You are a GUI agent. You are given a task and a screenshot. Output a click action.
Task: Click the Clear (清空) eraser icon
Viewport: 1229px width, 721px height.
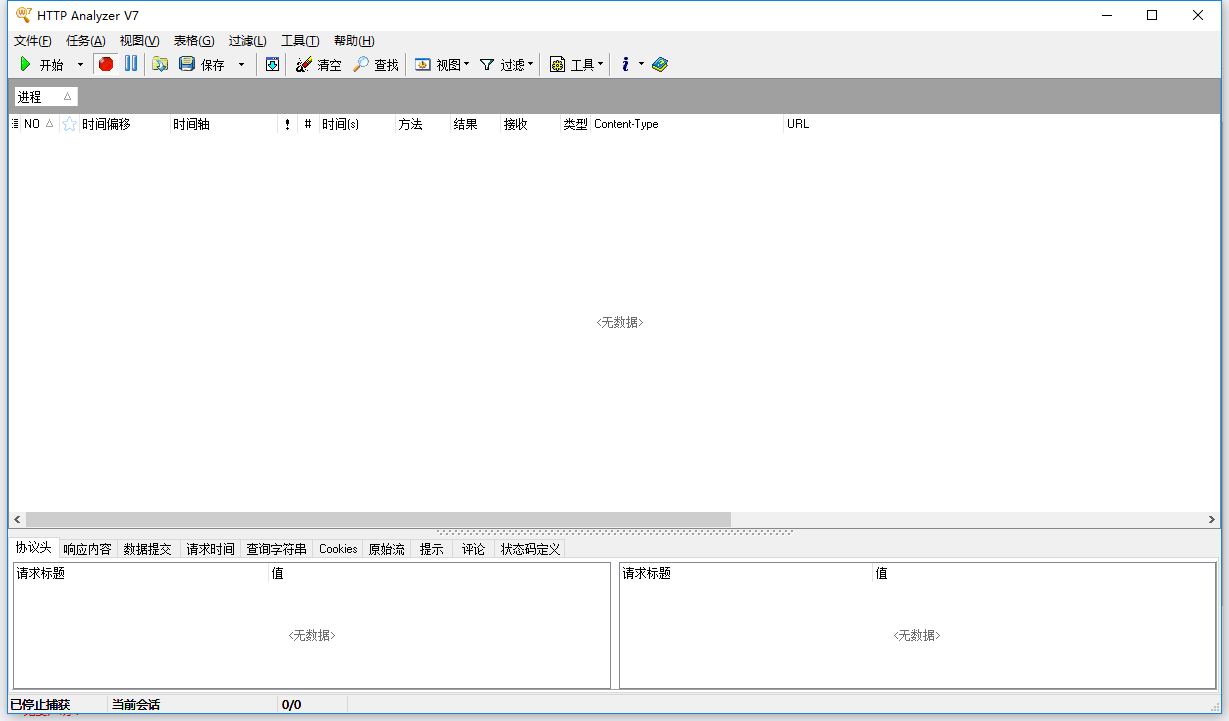pos(304,64)
